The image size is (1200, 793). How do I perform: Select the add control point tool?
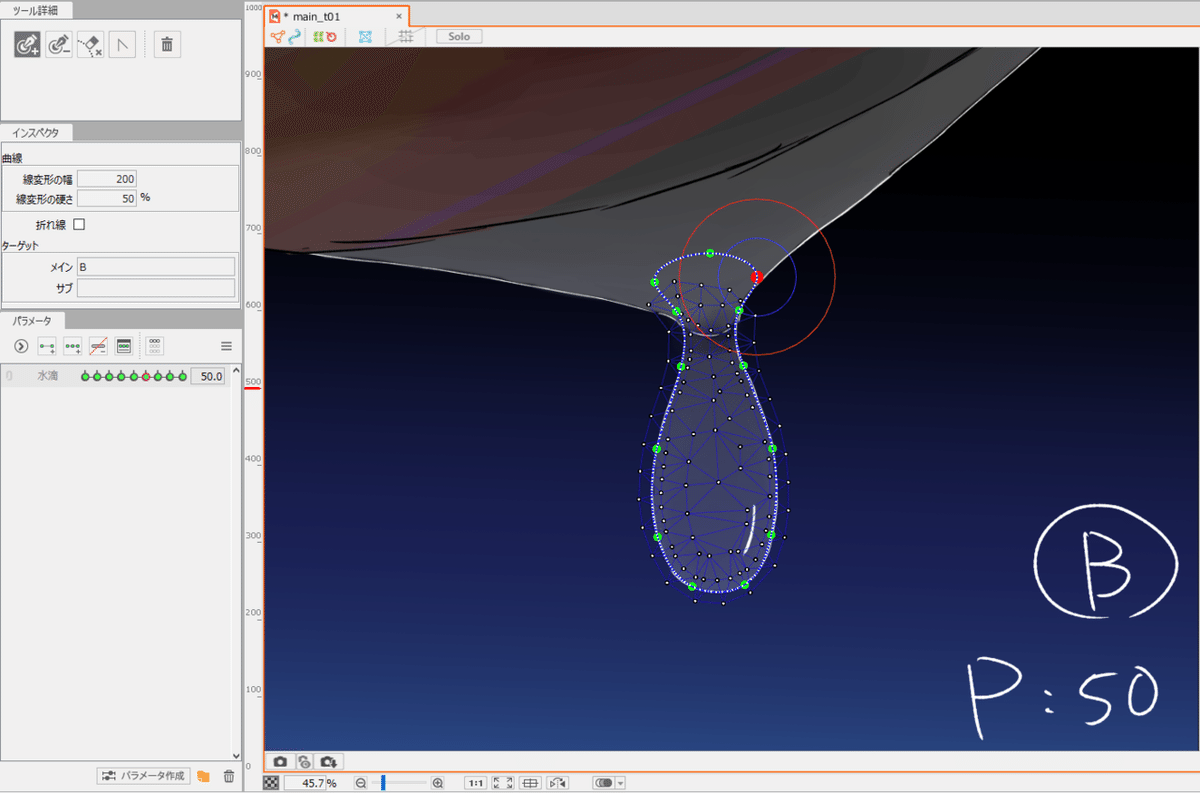(x=27, y=44)
